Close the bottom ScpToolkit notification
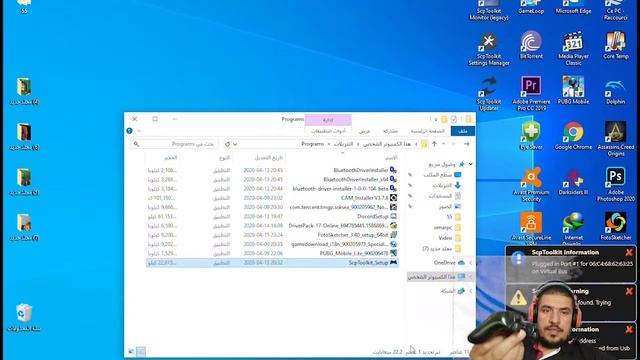This screenshot has width=640, height=360. coord(629,329)
